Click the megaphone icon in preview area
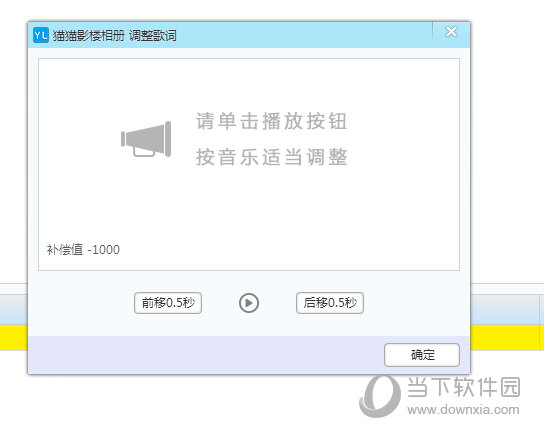Screen dimensions: 544x439 point(146,139)
